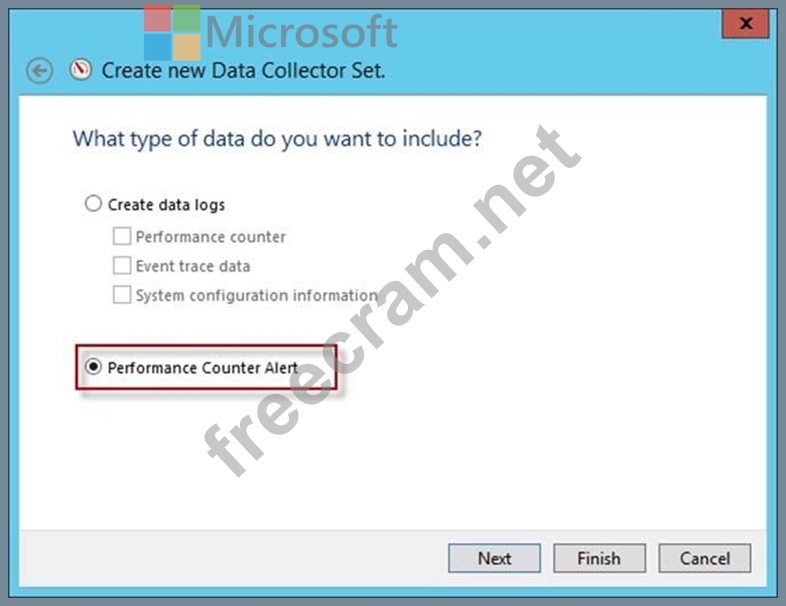Click the Microsoft text in title bar

tap(302, 31)
